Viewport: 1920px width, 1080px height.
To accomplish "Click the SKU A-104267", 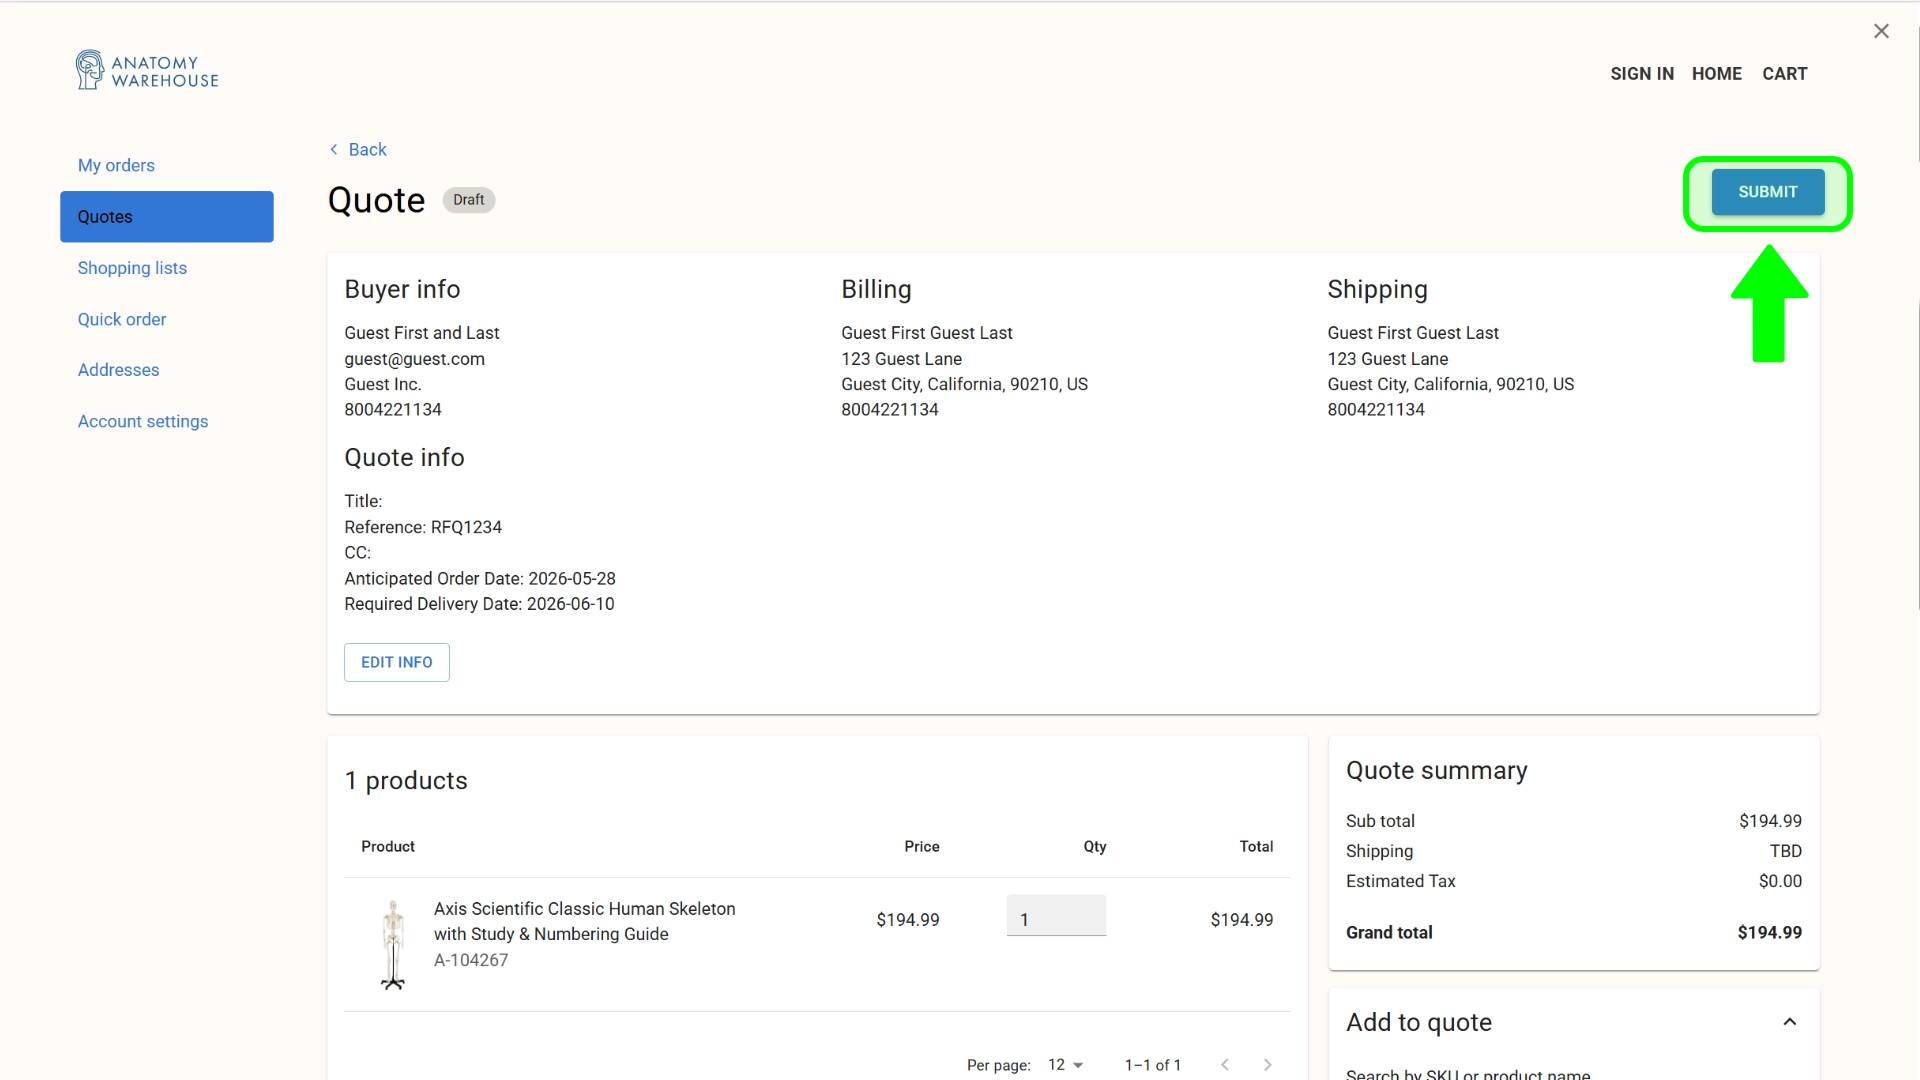I will (471, 960).
